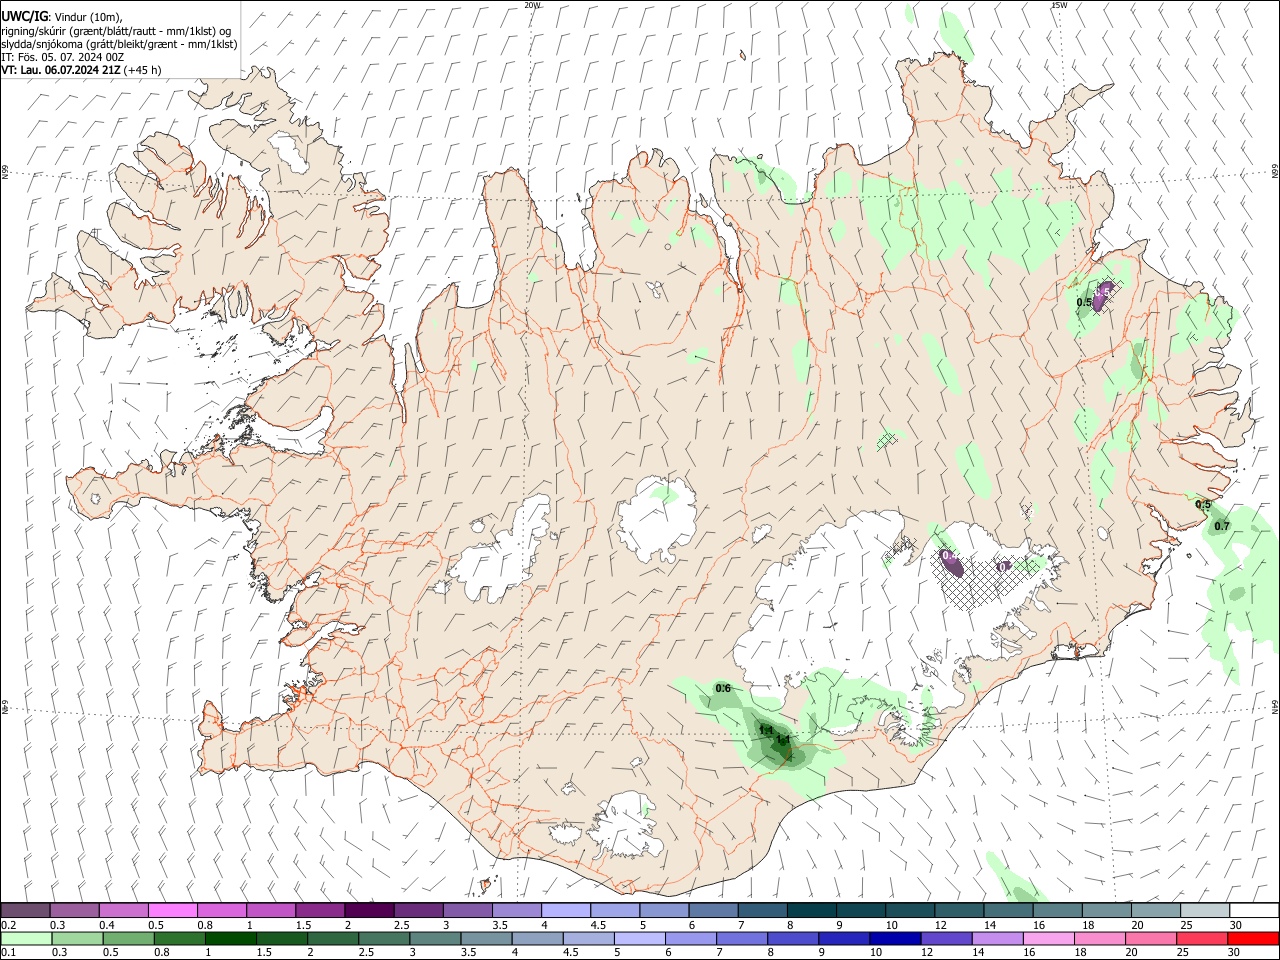Click the '0.5' value just above the 0.7 label
The height and width of the screenshot is (960, 1280).
tap(1203, 505)
